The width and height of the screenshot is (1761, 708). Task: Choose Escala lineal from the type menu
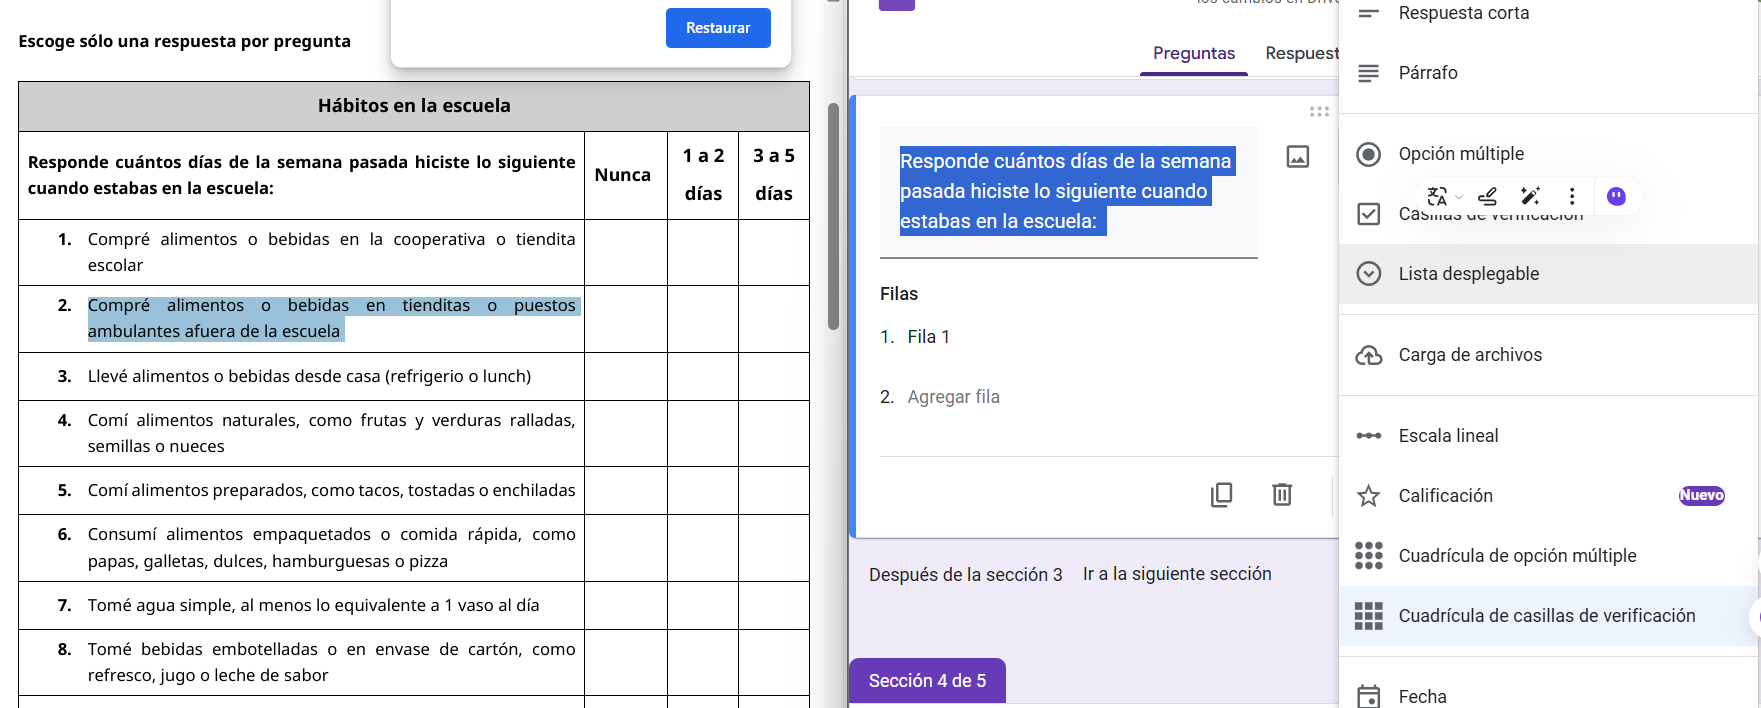(1448, 436)
